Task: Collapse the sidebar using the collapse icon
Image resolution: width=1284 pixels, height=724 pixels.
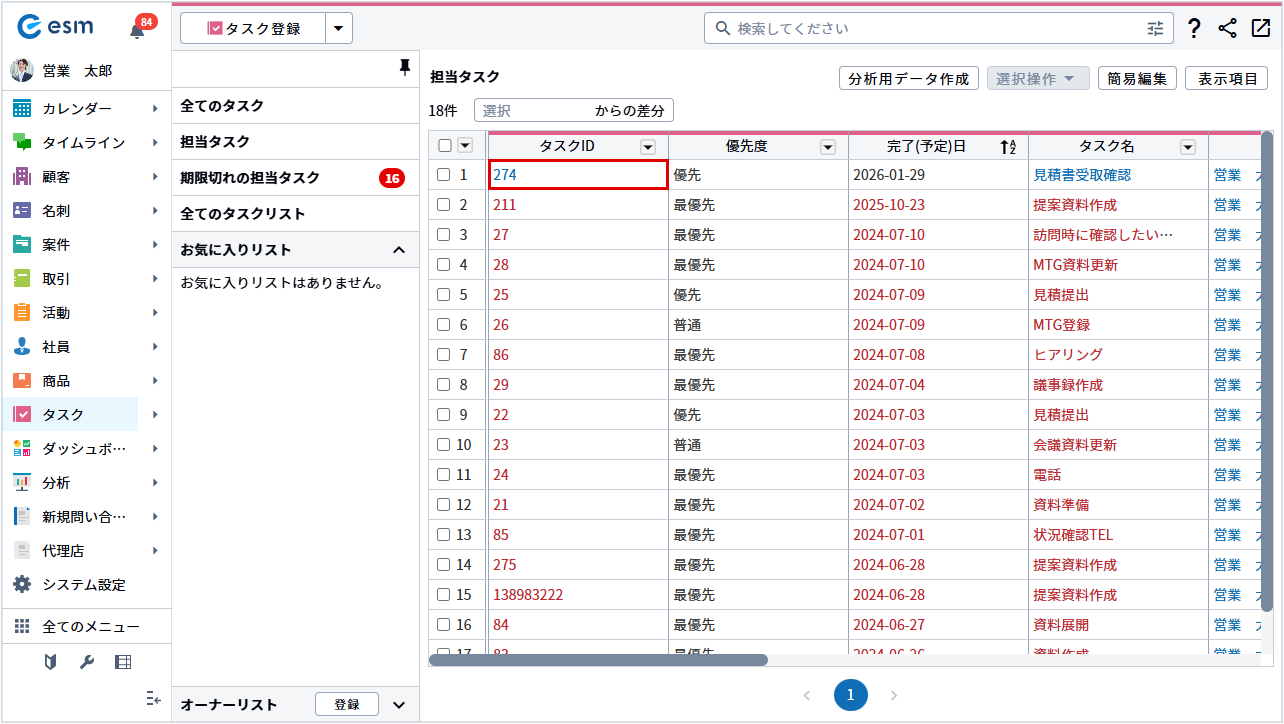Action: pyautogui.click(x=153, y=698)
